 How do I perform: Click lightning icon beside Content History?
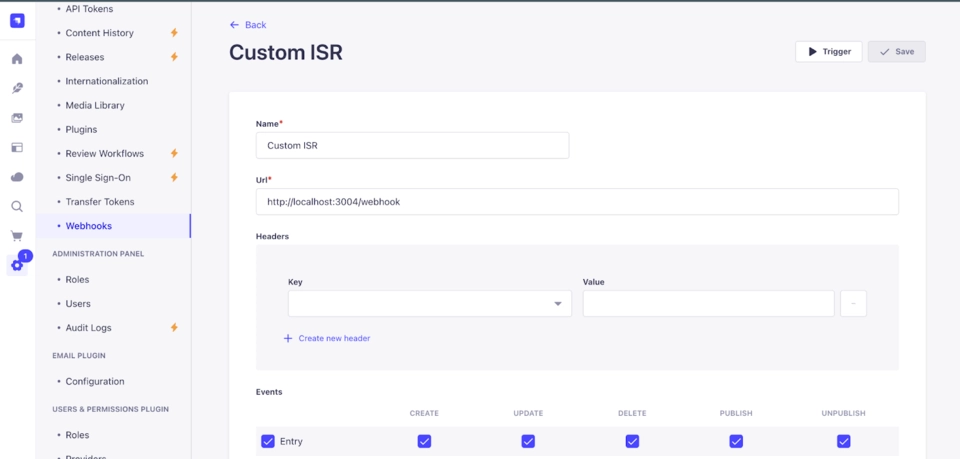pyautogui.click(x=174, y=33)
